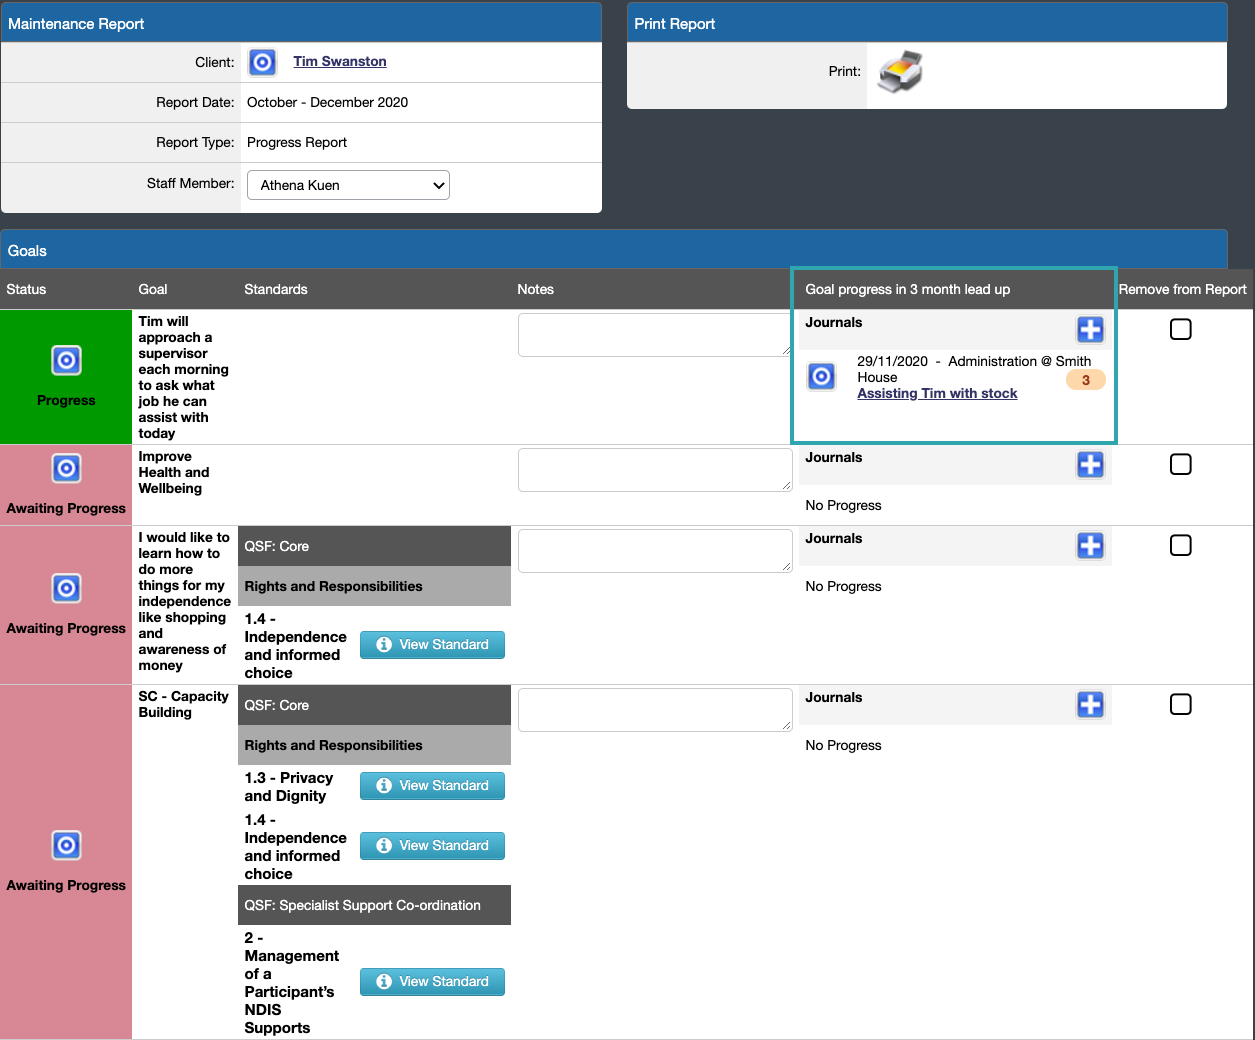This screenshot has width=1255, height=1040.
Task: Check Remove from Report for Improve Health and Wellbeing
Action: pos(1180,464)
